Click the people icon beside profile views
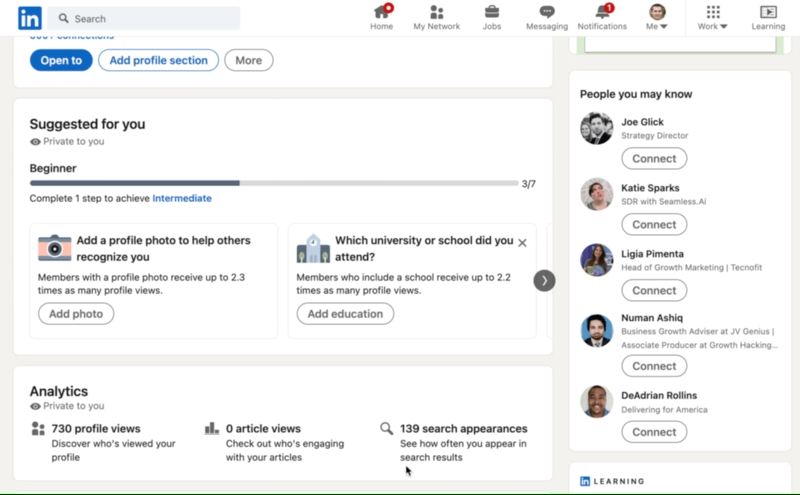800x495 pixels. (x=38, y=429)
